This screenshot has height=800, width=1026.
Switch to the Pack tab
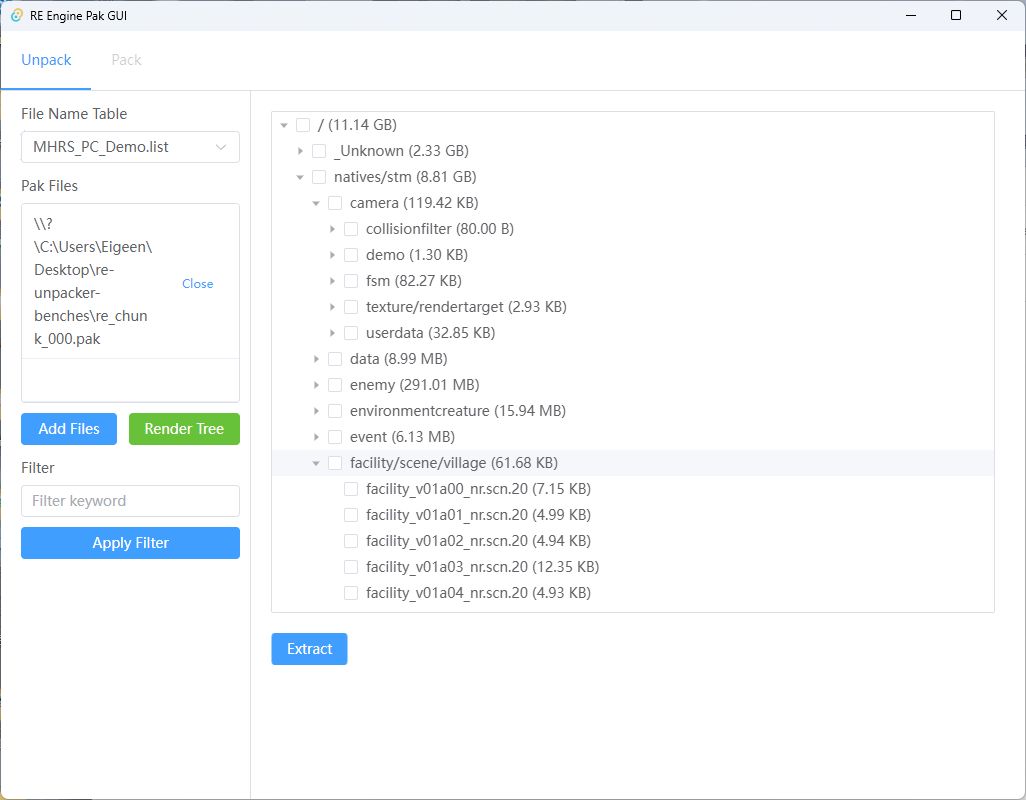tap(126, 59)
